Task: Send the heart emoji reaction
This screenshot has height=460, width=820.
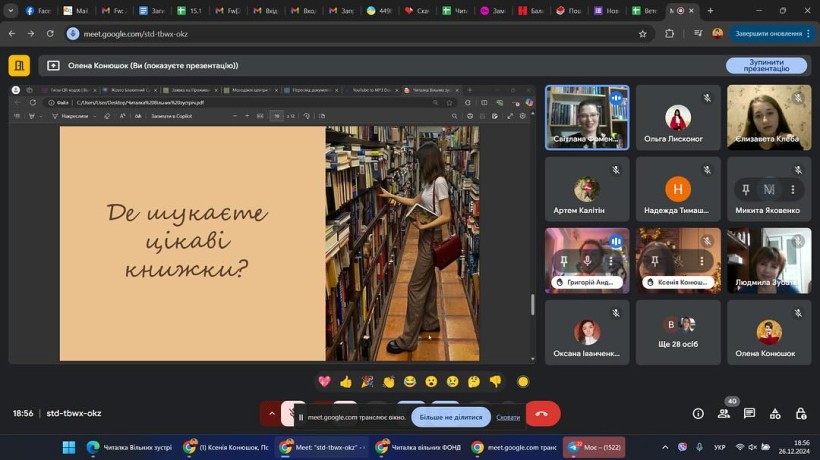Action: click(324, 382)
